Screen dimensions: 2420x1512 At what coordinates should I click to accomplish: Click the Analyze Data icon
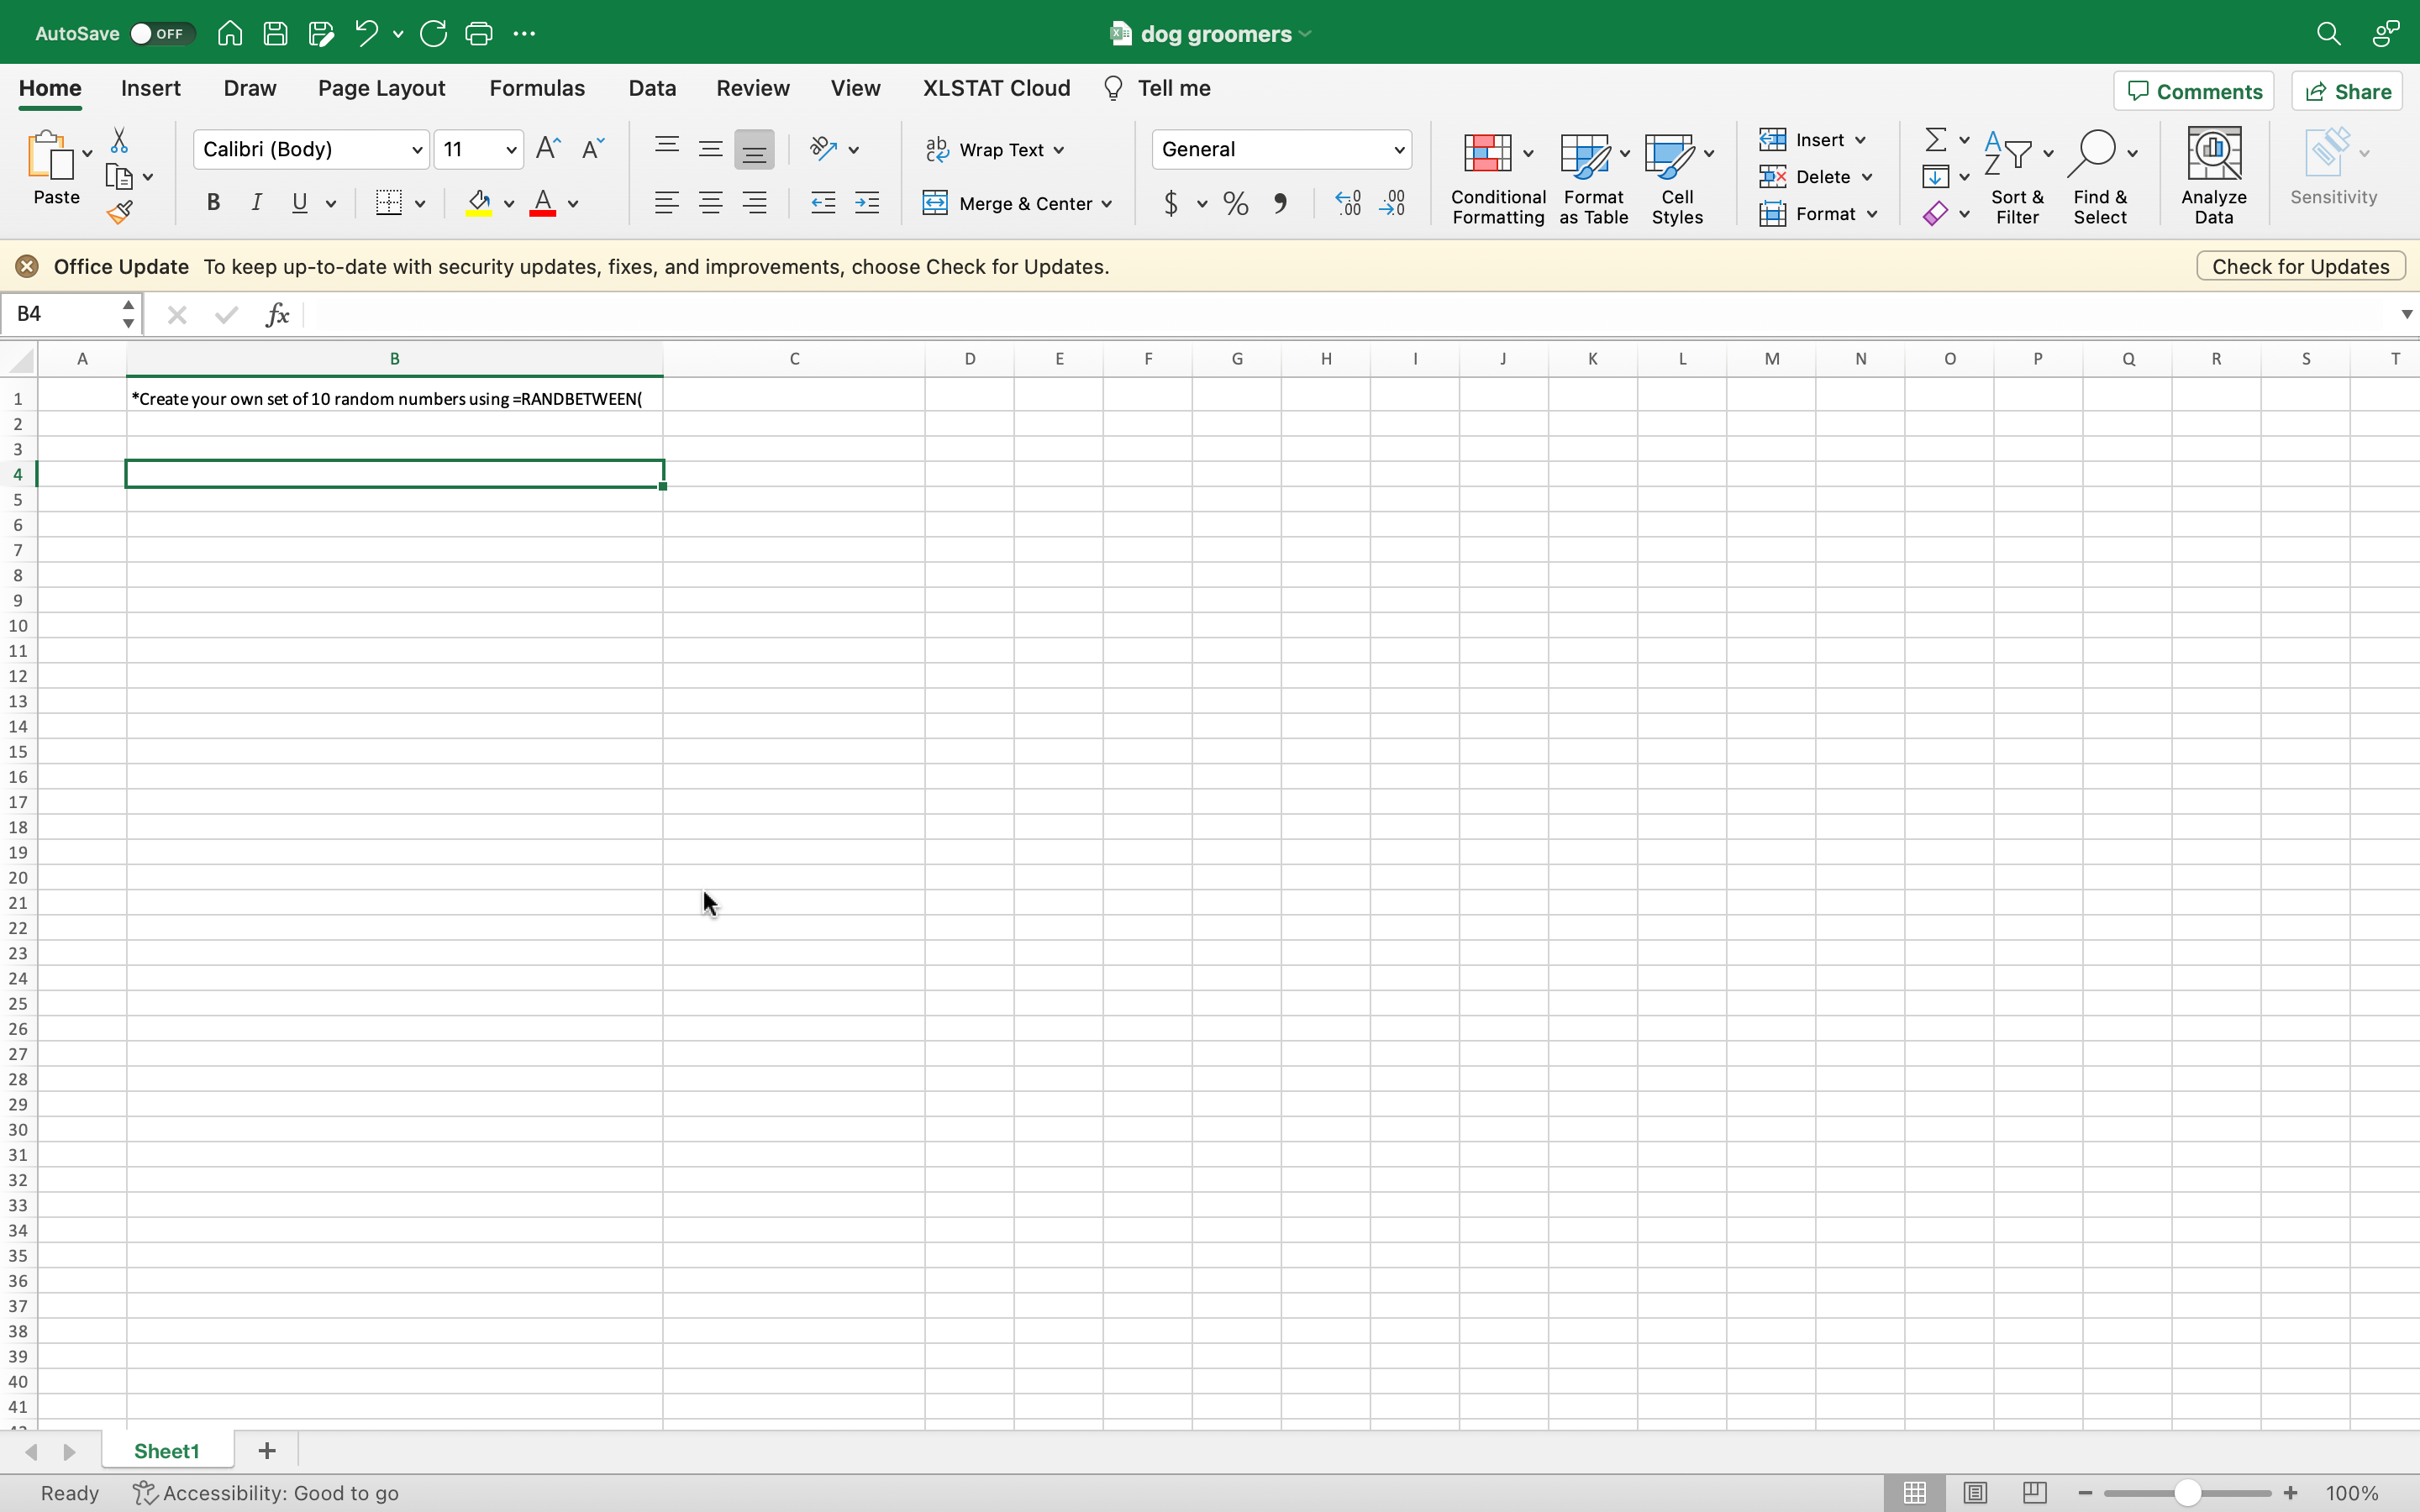2214,152
